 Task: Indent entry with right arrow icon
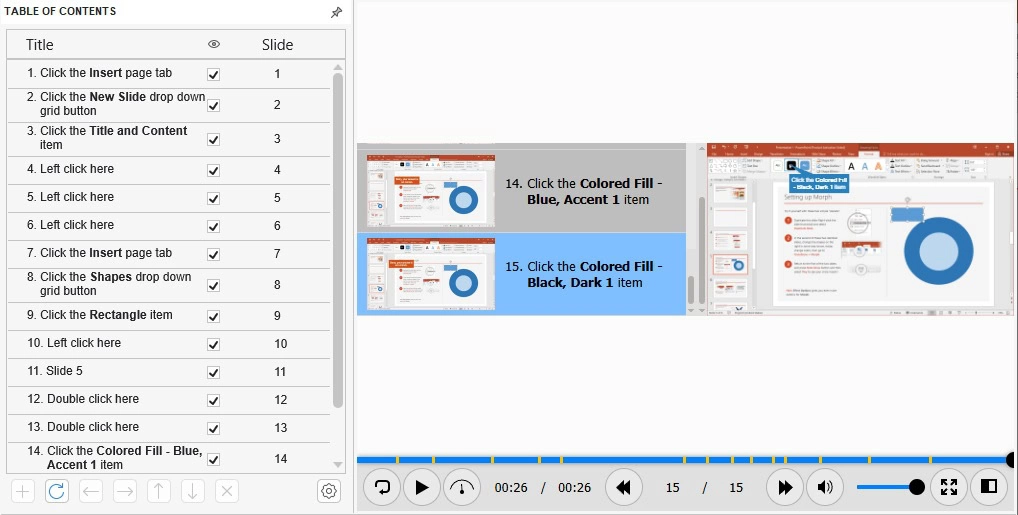point(125,491)
